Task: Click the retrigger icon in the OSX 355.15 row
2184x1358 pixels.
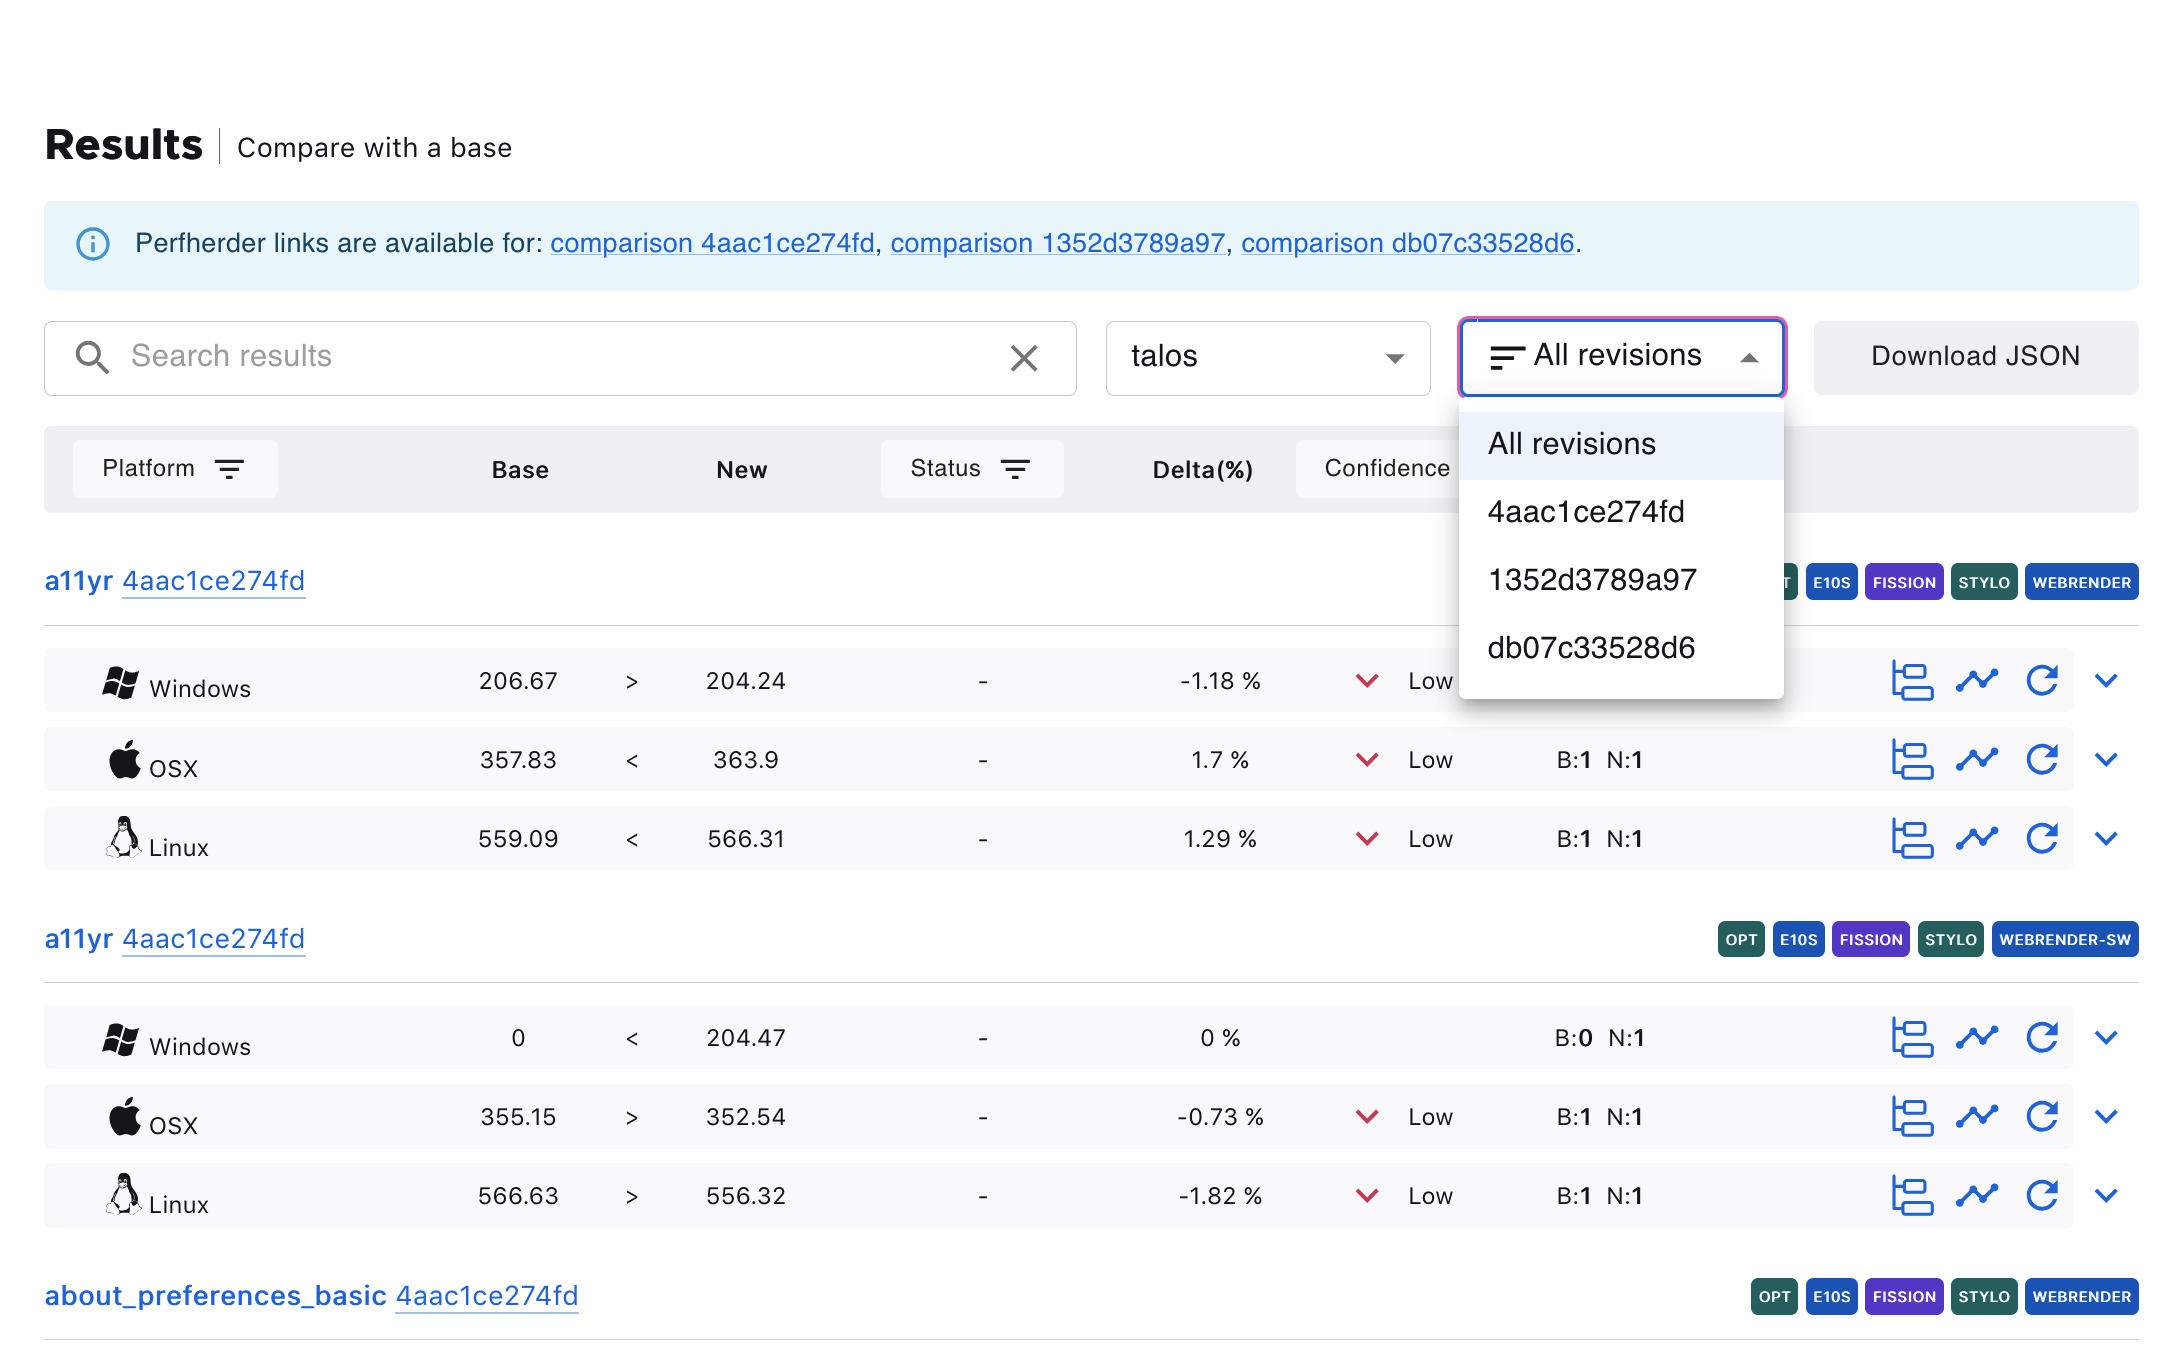Action: click(2041, 1117)
